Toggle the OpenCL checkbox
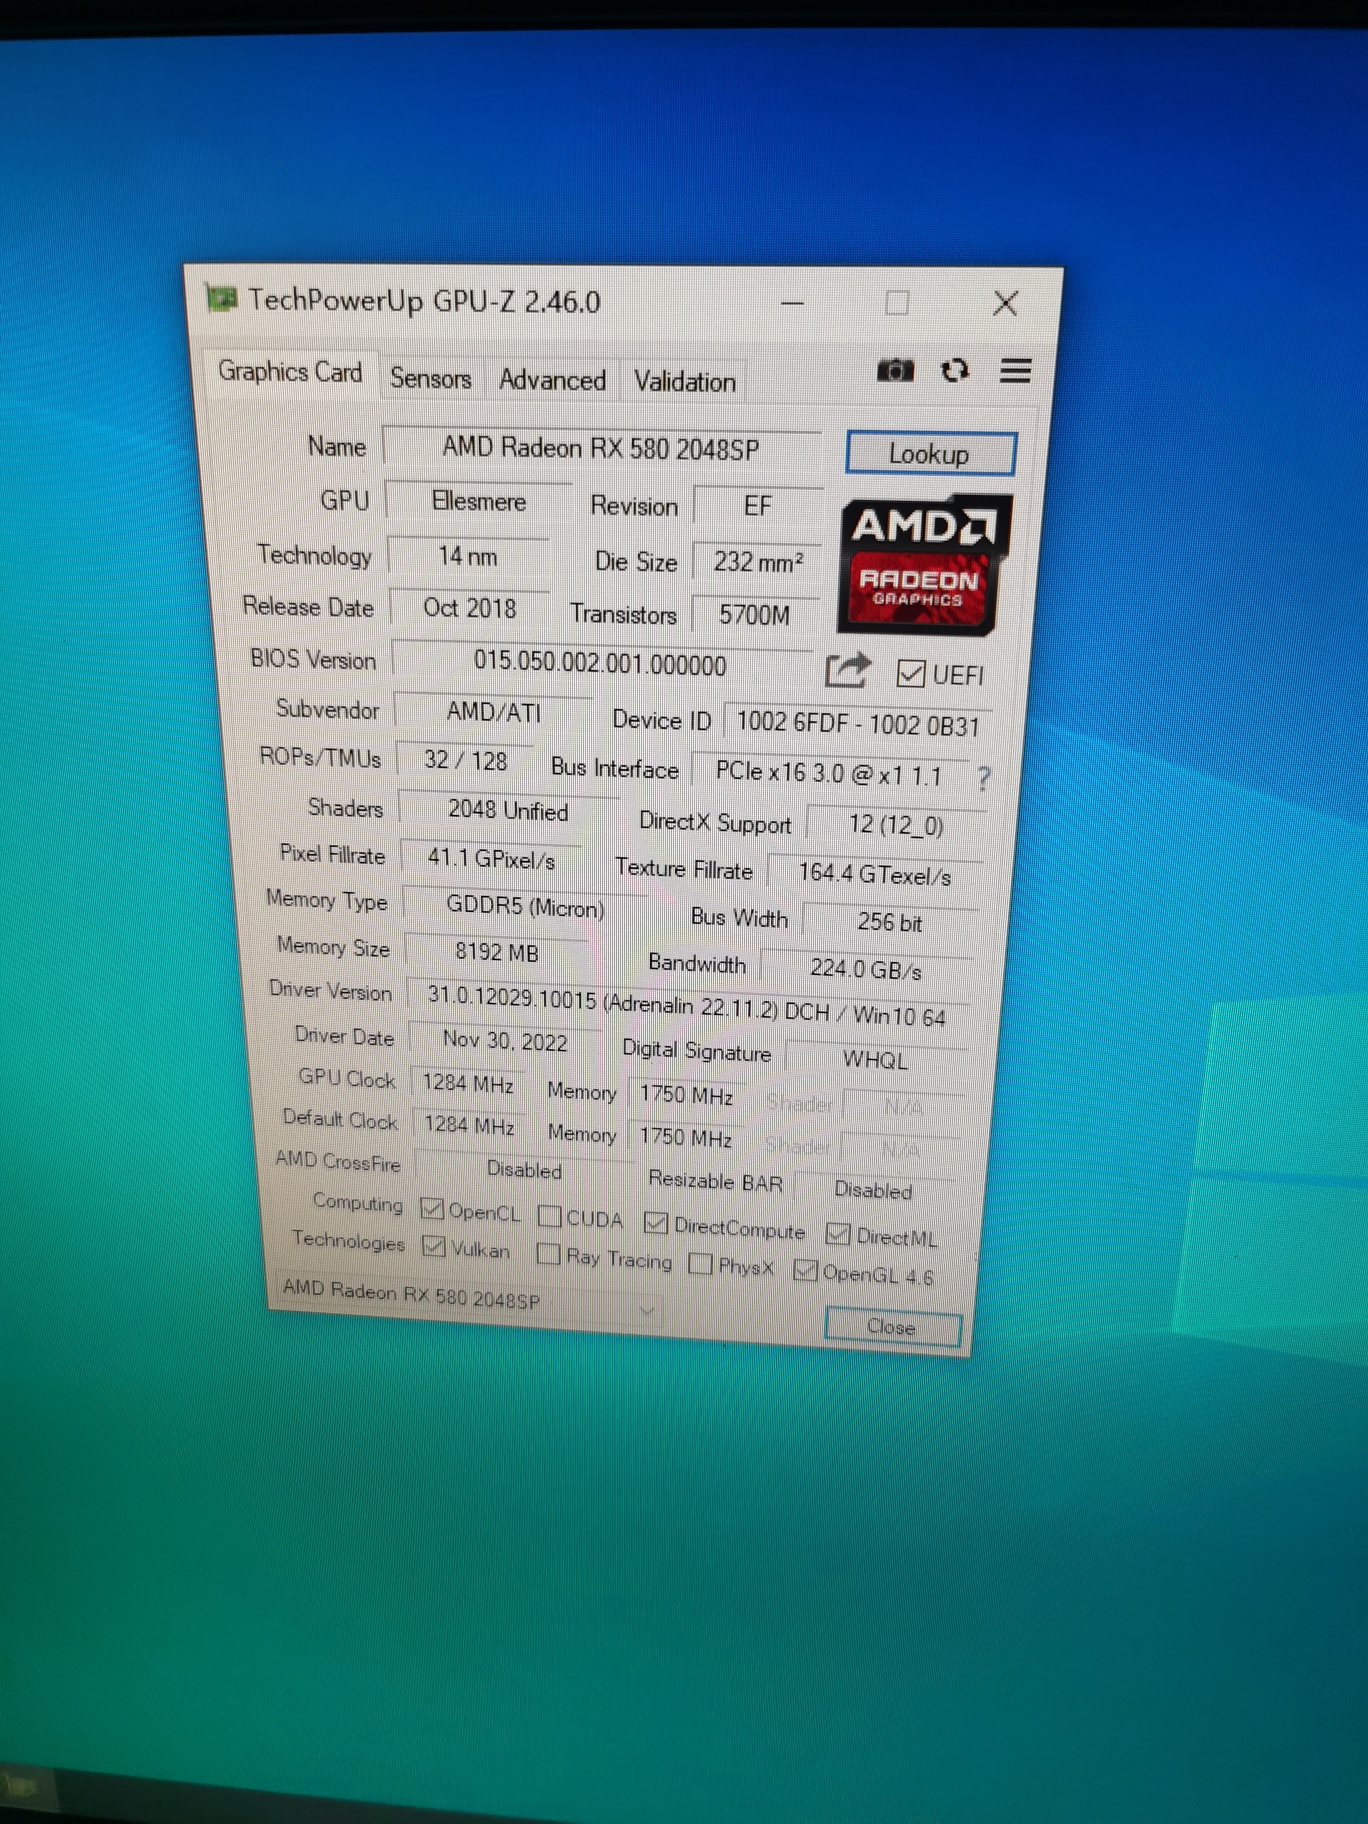Viewport: 1368px width, 1824px height. click(x=432, y=1208)
